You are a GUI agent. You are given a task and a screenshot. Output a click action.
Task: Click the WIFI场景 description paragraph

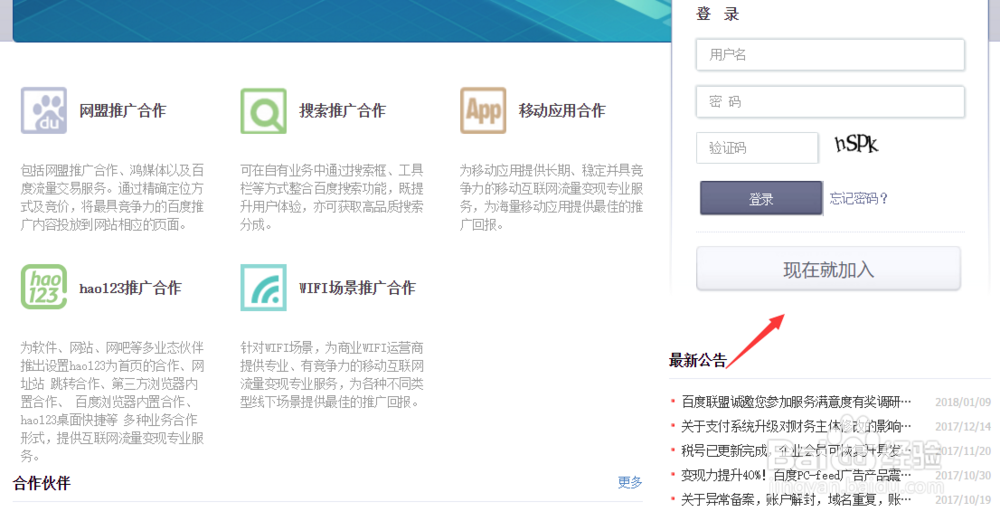(x=332, y=375)
